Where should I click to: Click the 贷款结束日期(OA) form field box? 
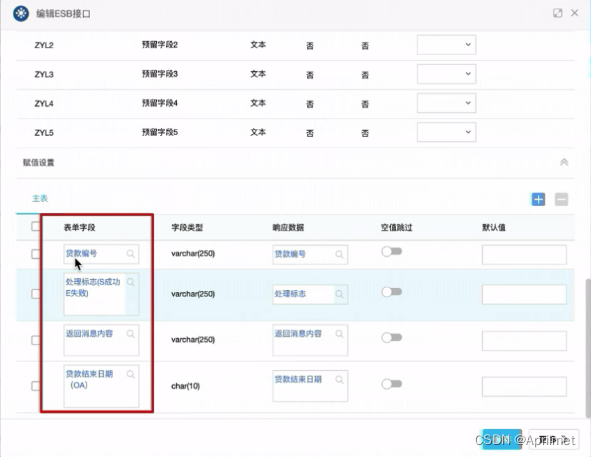(x=101, y=386)
